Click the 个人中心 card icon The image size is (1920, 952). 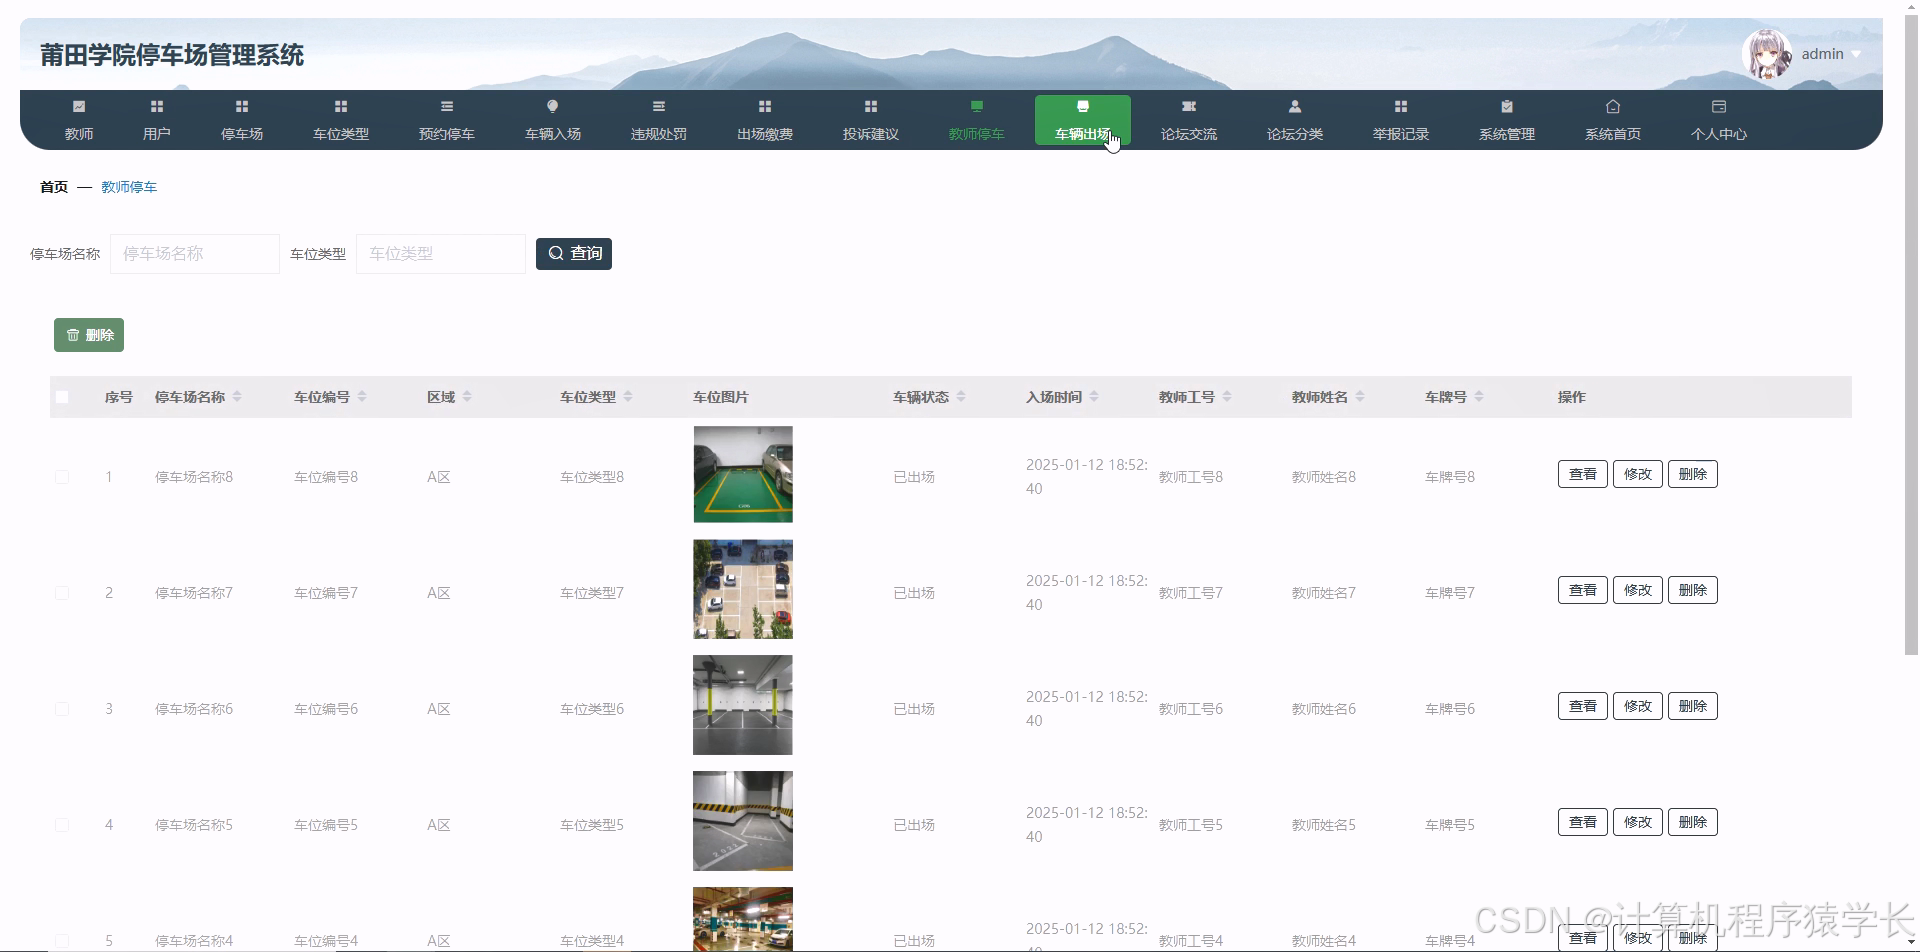[x=1719, y=106]
